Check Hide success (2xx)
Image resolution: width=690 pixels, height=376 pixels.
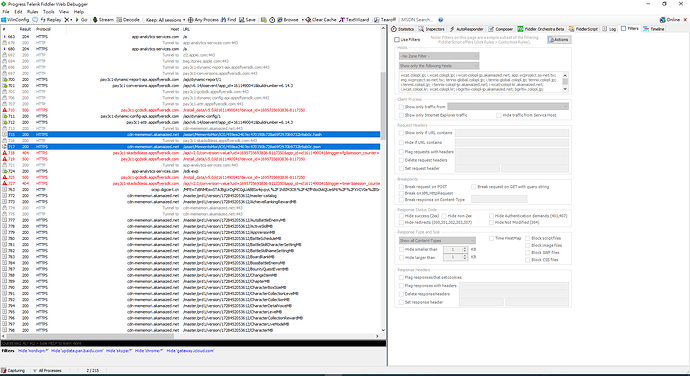point(401,216)
